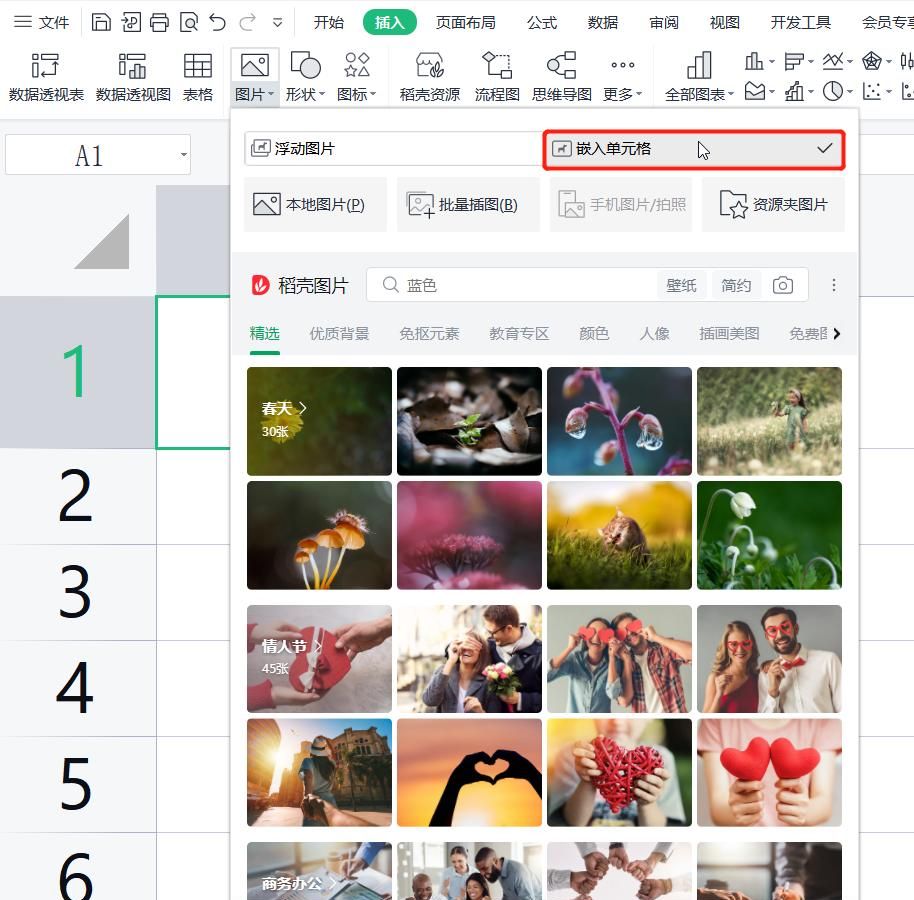Image resolution: width=914 pixels, height=900 pixels.
Task: Select the 人像 category tab
Action: pyautogui.click(x=655, y=334)
